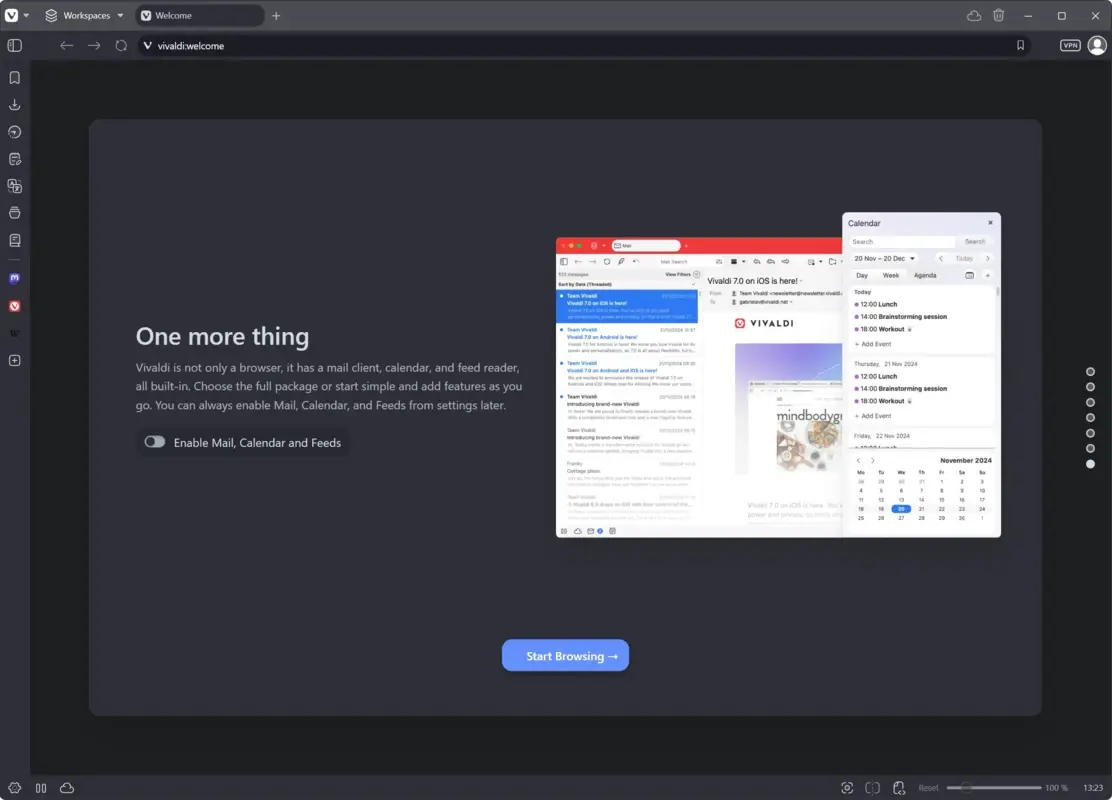Open the Translate panel
This screenshot has height=800, width=1112.
coord(14,185)
